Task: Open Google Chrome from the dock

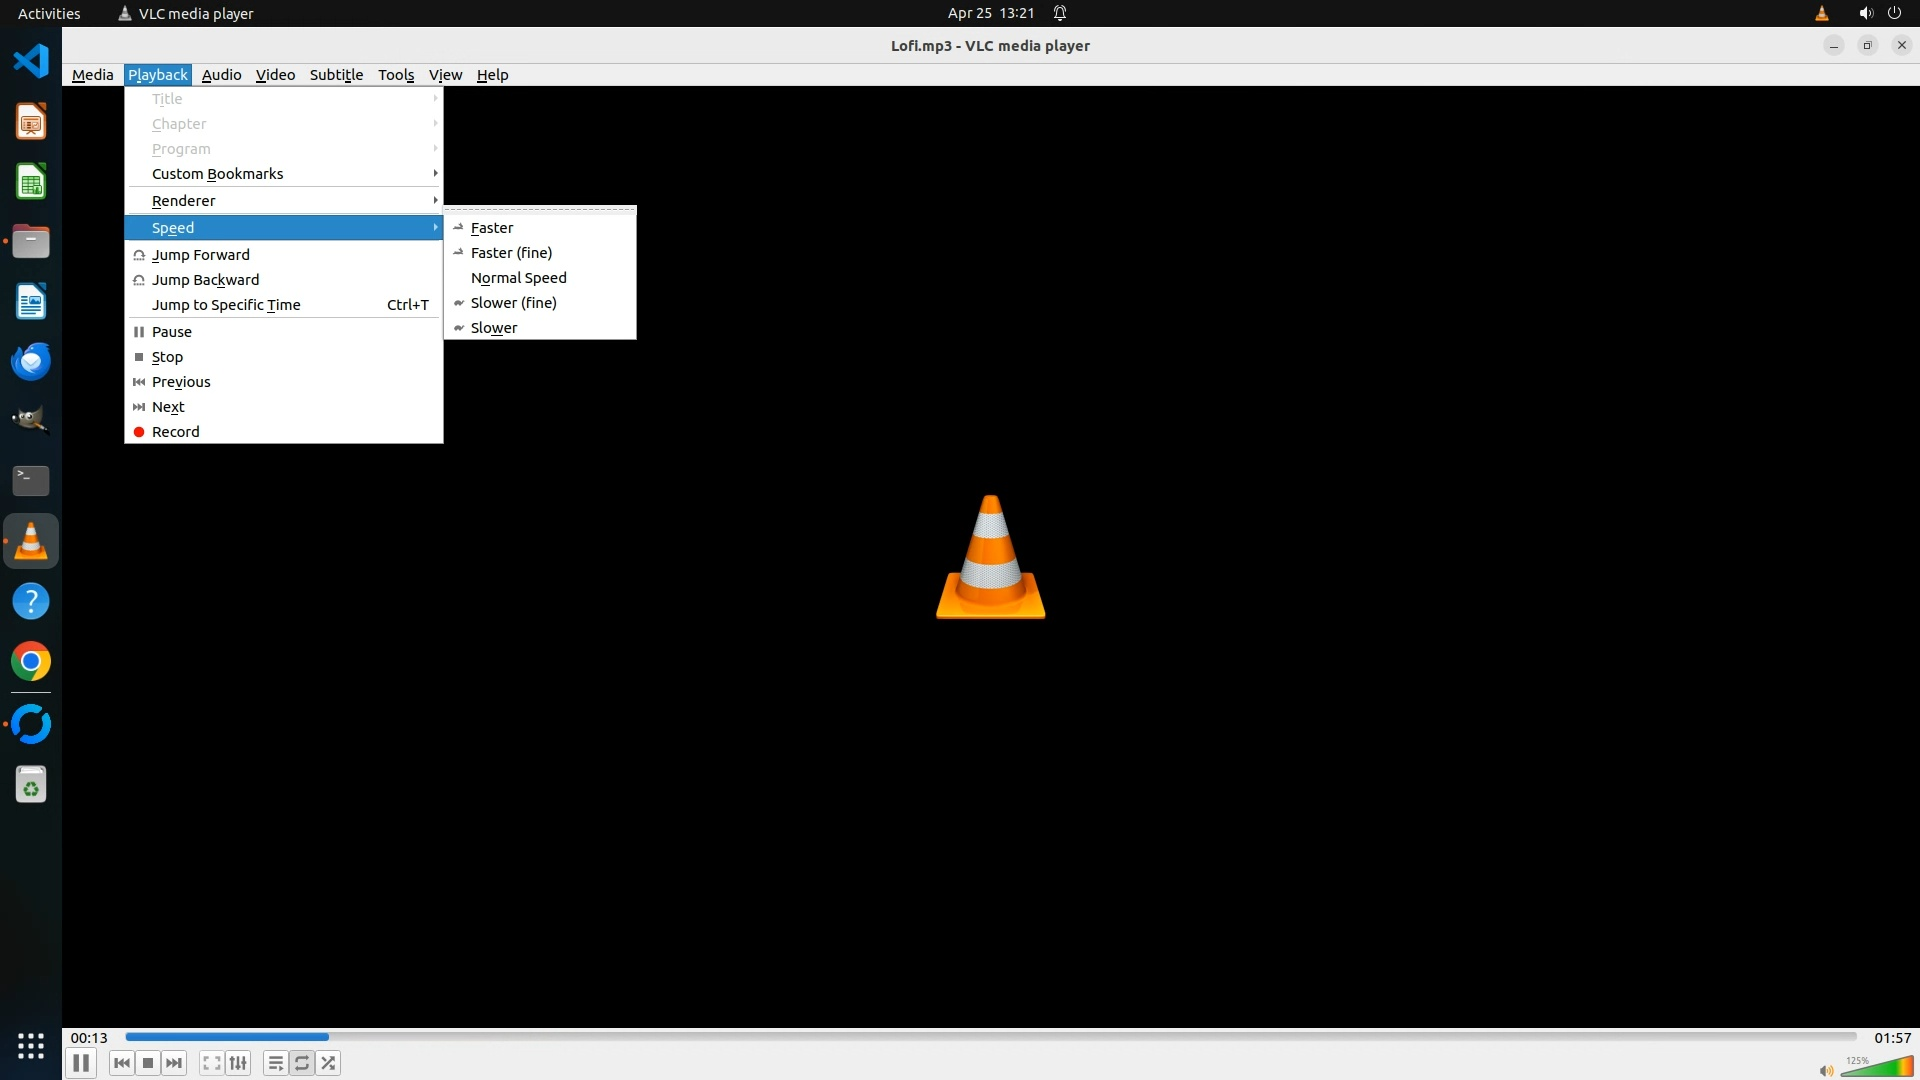Action: point(31,662)
